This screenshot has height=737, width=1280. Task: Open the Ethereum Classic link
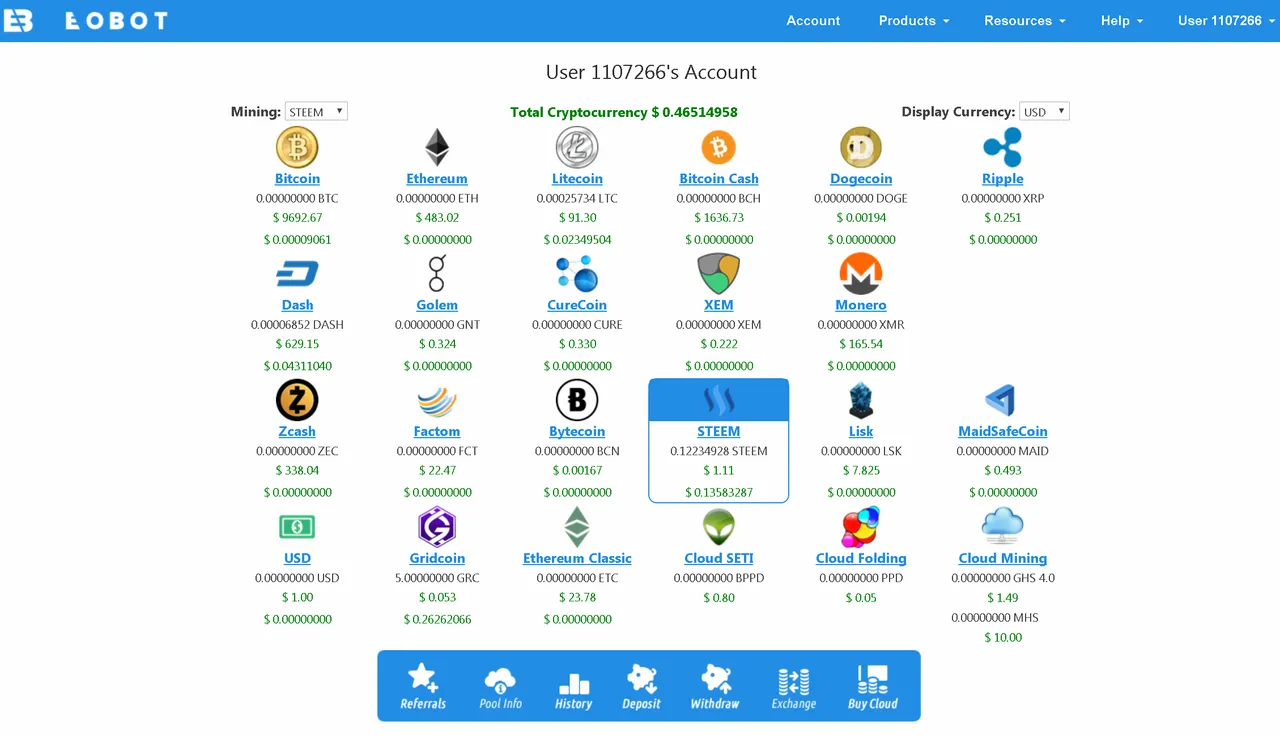577,558
